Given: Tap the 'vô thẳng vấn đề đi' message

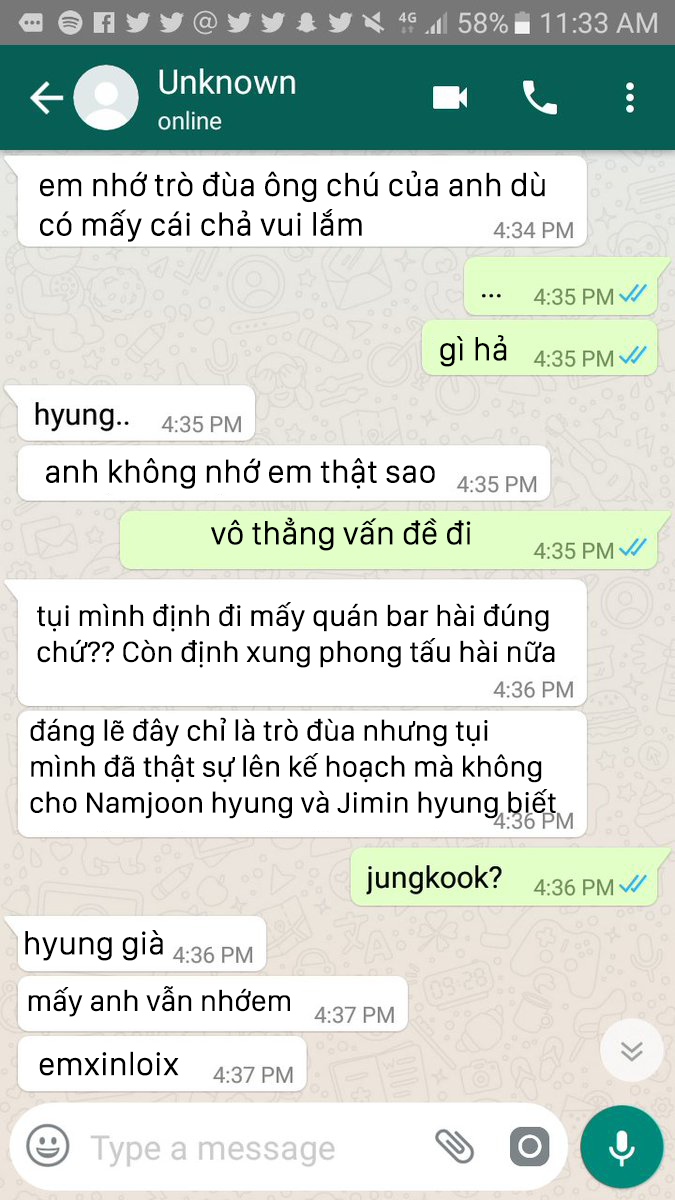Looking at the screenshot, I should pos(389,540).
